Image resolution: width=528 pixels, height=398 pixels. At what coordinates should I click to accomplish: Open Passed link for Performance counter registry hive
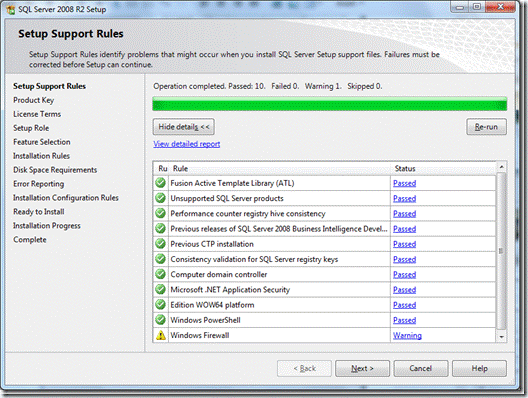point(404,213)
